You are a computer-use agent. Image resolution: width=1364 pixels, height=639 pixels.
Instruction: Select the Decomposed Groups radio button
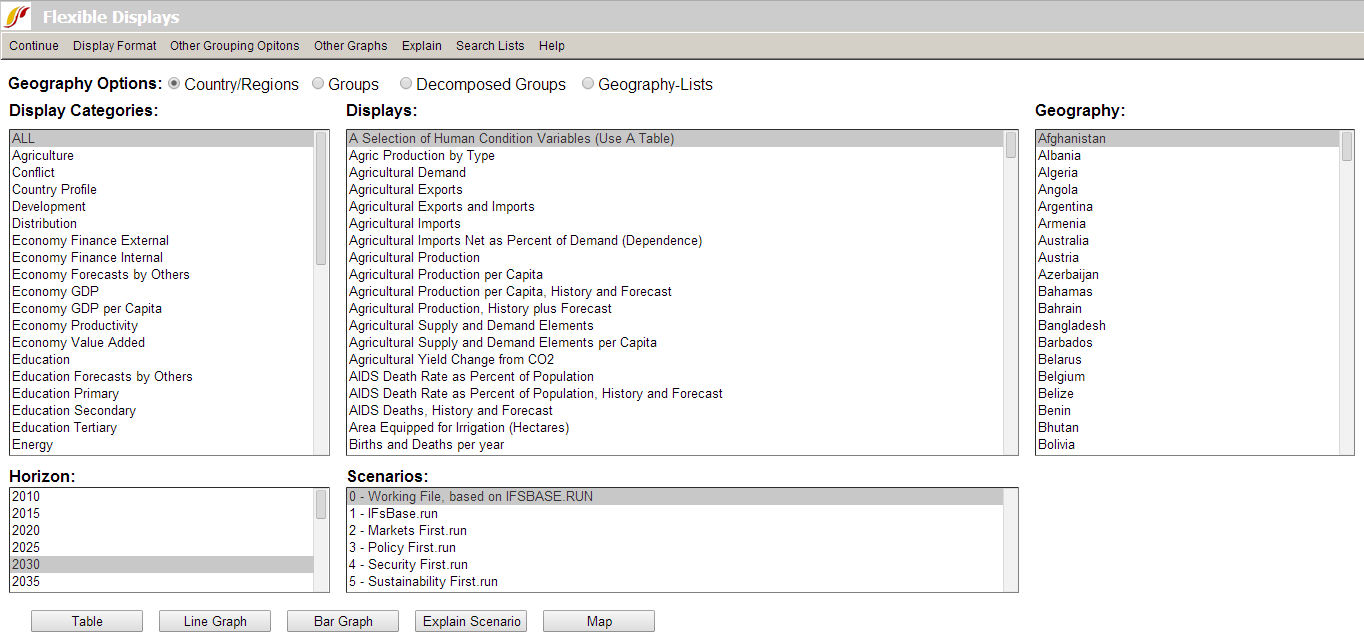click(406, 84)
